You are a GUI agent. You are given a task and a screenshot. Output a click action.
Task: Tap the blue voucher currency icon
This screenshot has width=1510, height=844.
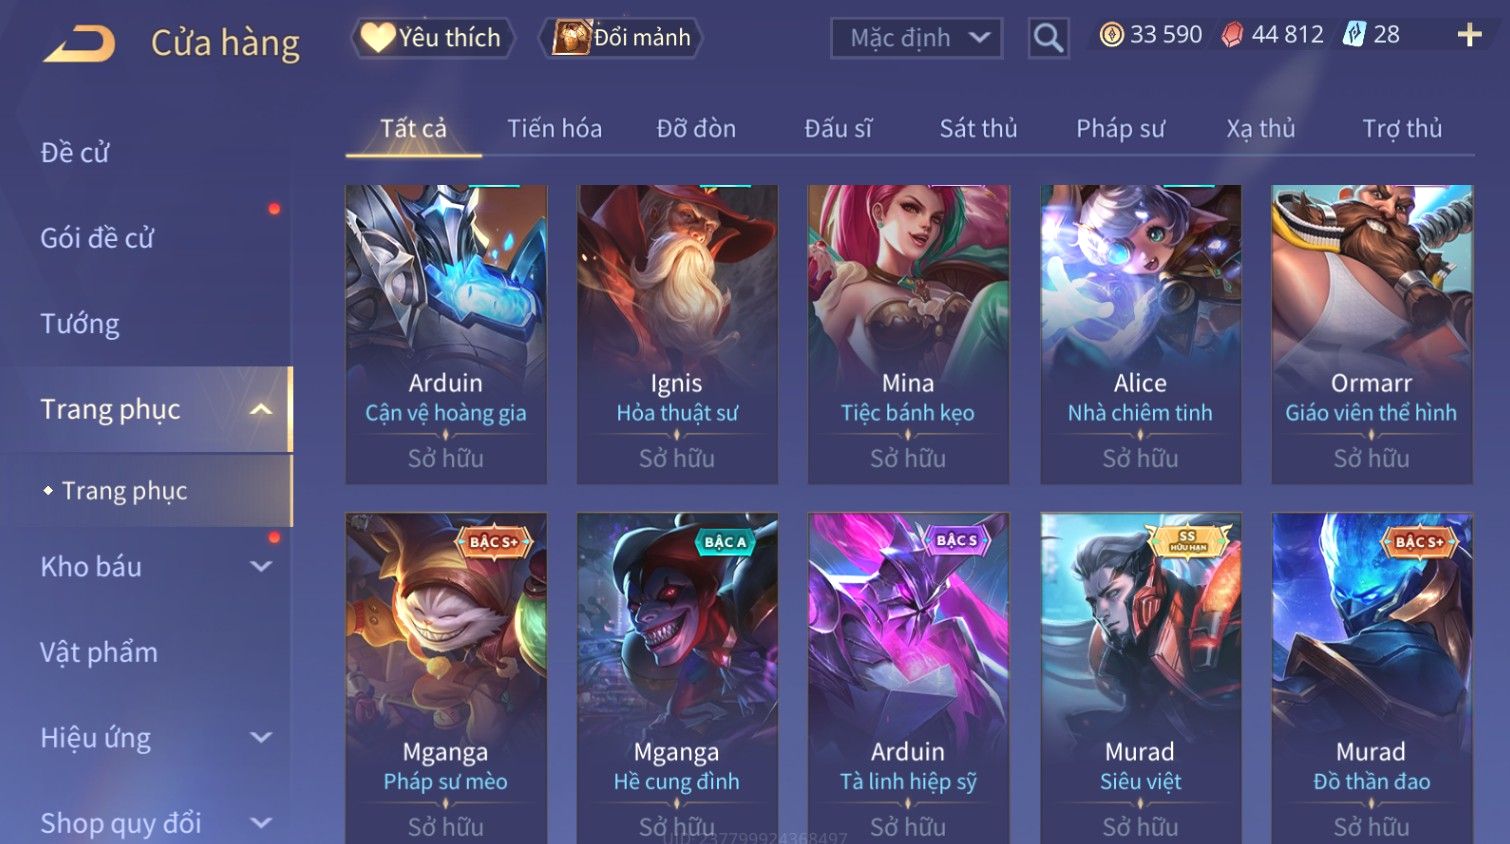[x=1354, y=35]
